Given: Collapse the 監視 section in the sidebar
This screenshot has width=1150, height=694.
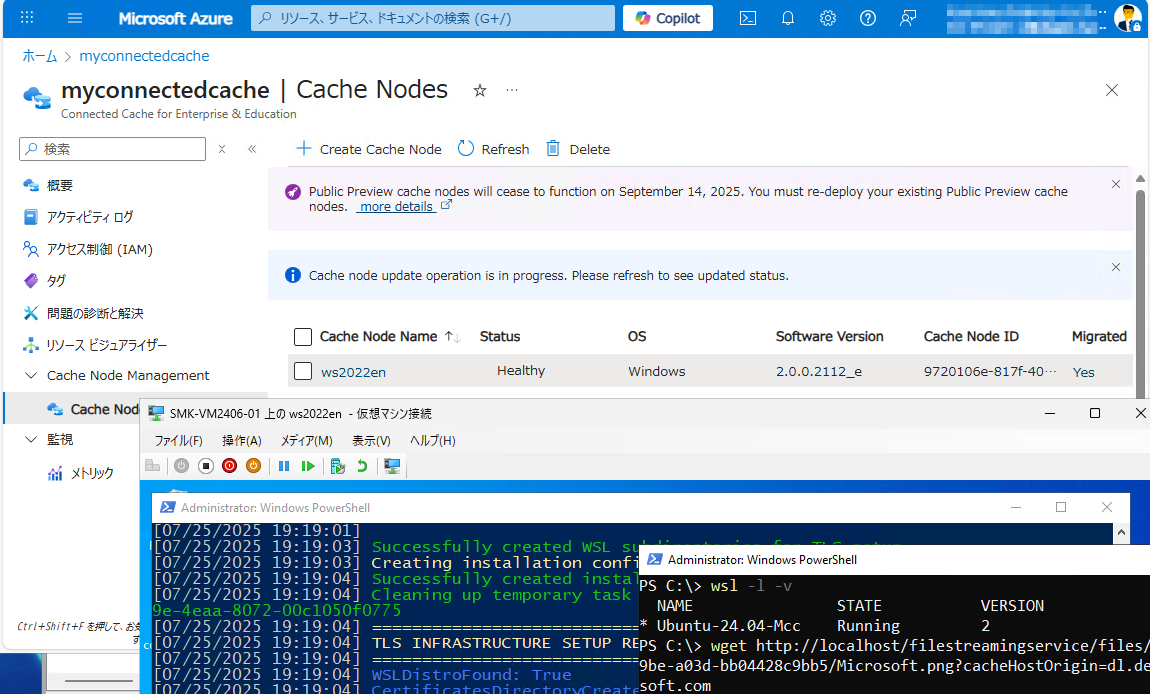Looking at the screenshot, I should coord(31,439).
